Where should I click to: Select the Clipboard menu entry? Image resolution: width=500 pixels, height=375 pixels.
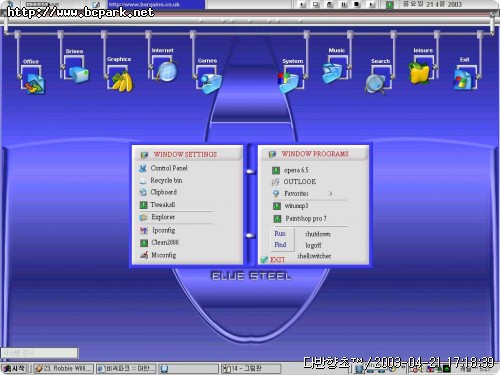click(163, 192)
